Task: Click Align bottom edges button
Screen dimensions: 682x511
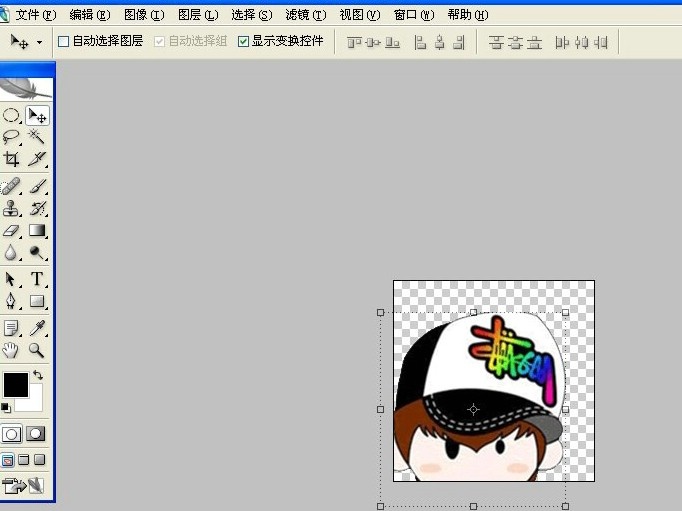Action: (x=392, y=43)
